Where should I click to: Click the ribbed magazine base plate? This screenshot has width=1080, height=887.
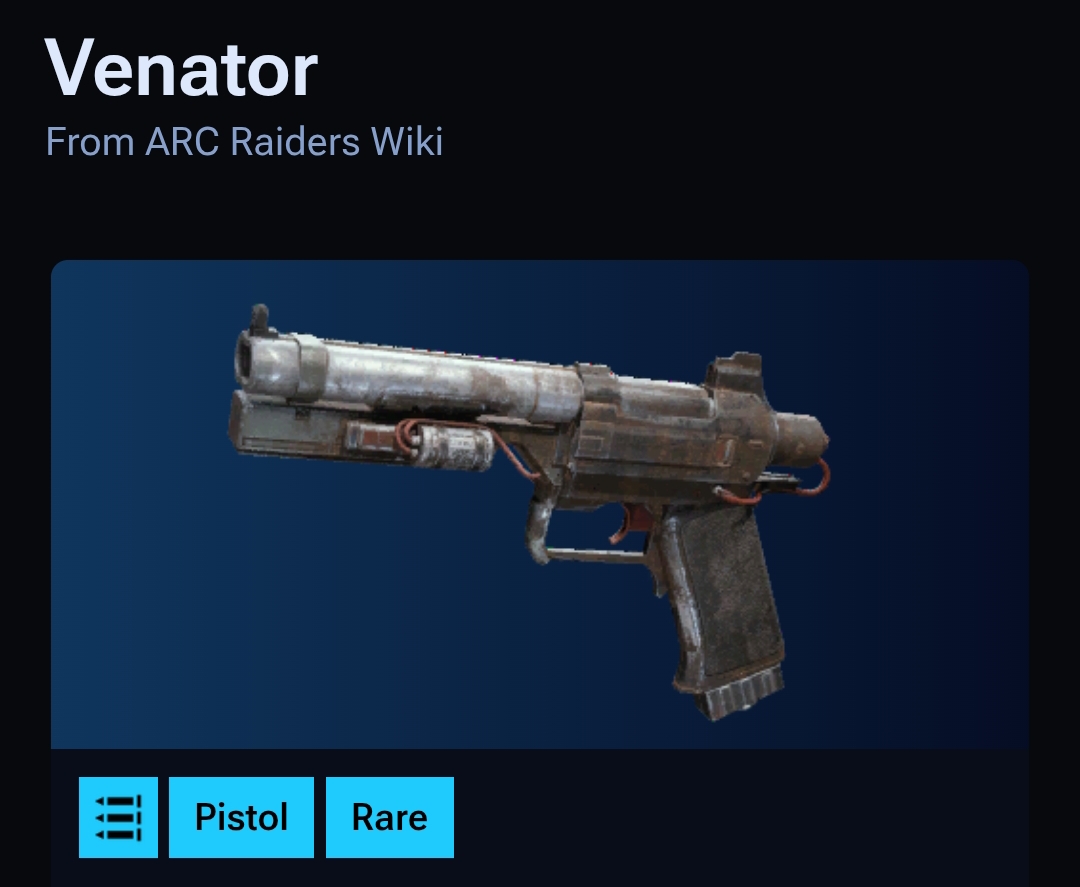[x=742, y=696]
